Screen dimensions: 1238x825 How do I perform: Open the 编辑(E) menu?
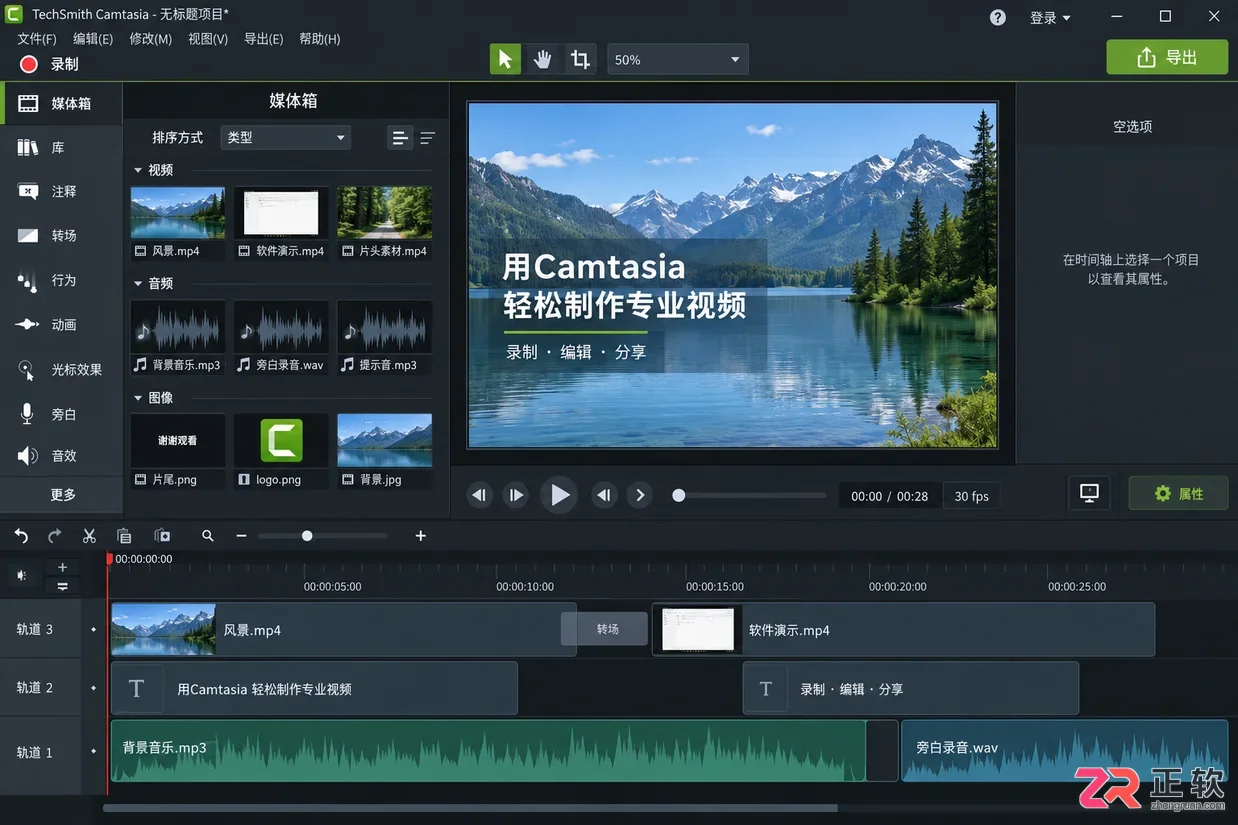[93, 39]
